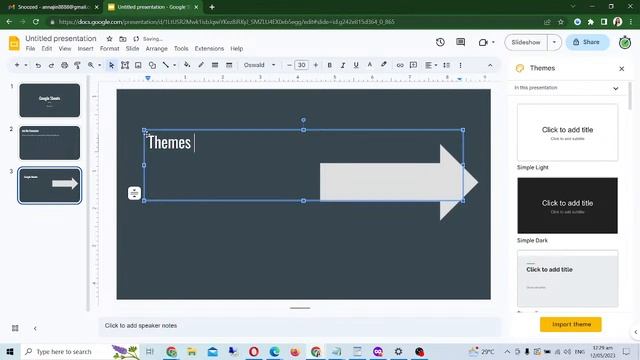Screen dimensions: 640x360
Task: Open the zoom level dropdown arrow
Action: click(99, 65)
